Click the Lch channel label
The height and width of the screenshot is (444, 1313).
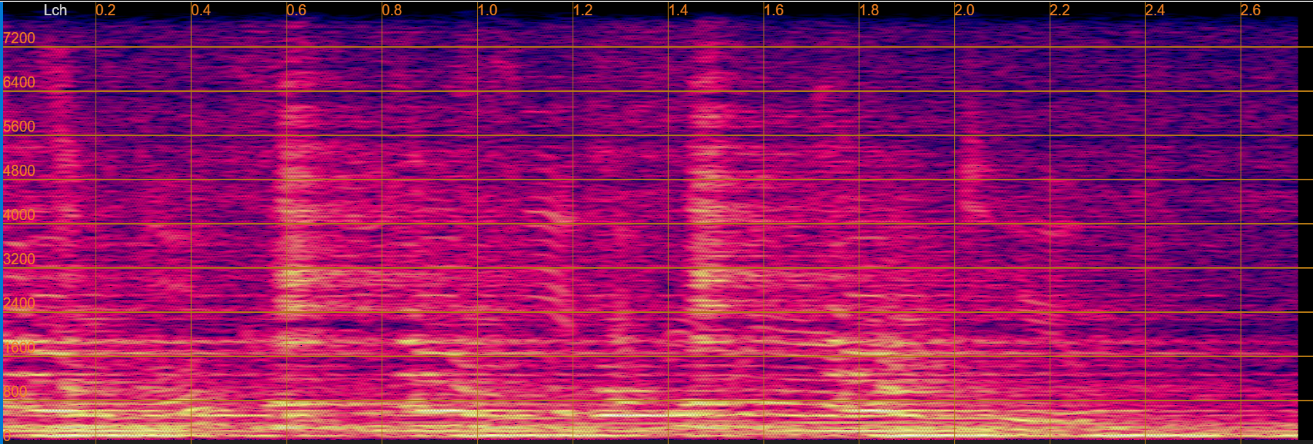point(56,10)
